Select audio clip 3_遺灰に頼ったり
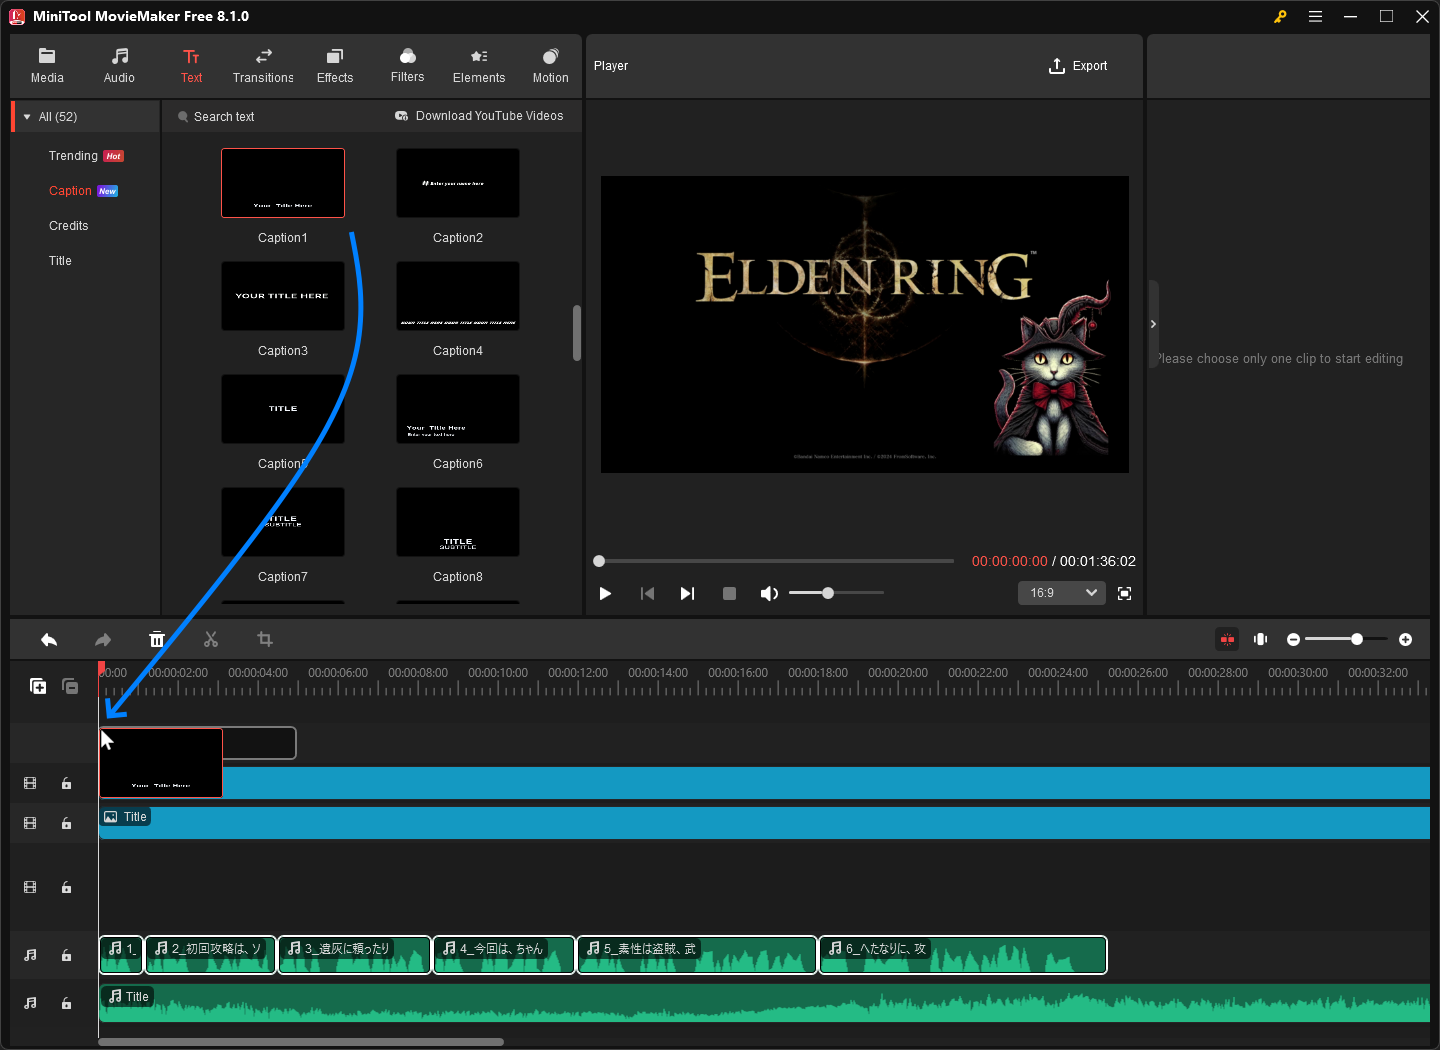 pyautogui.click(x=354, y=955)
